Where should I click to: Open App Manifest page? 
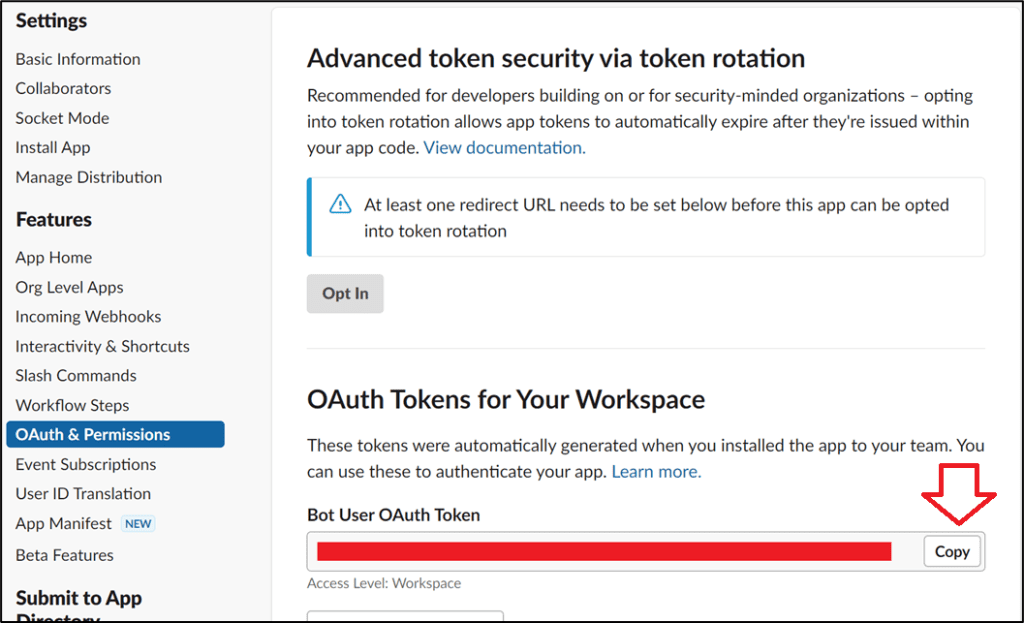[63, 524]
